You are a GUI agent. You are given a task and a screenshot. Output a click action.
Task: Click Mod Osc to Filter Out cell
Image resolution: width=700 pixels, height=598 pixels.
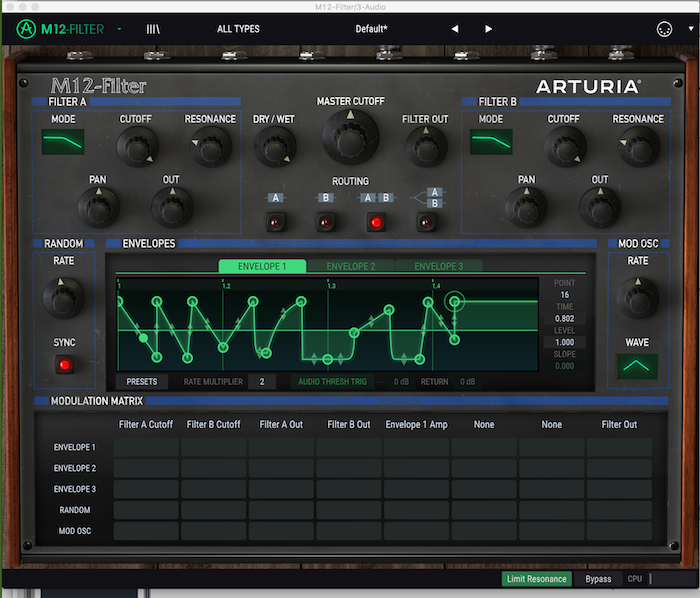click(x=619, y=531)
